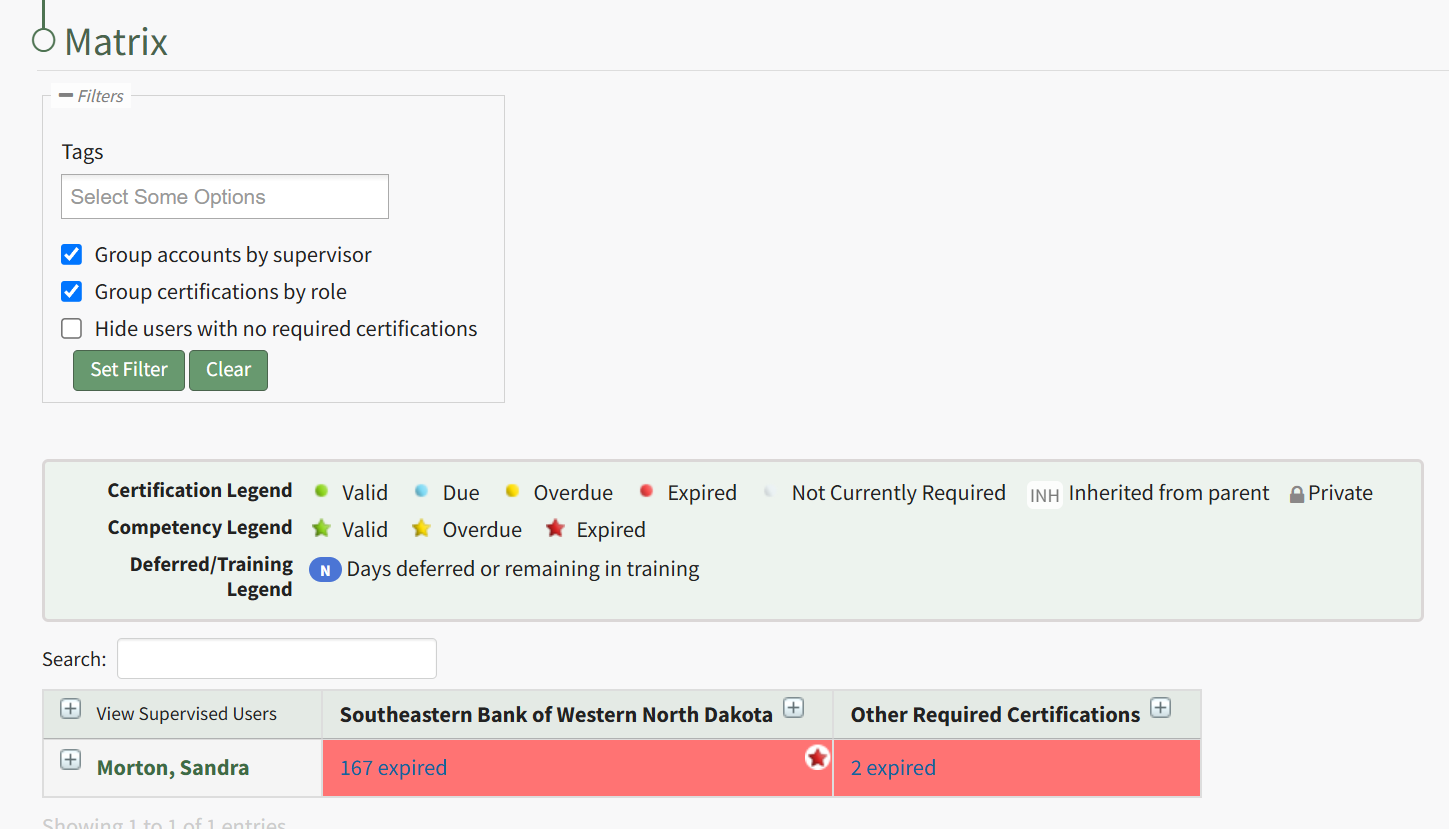Enable Hide users with no required certifications
This screenshot has height=829, width=1449.
[x=72, y=329]
